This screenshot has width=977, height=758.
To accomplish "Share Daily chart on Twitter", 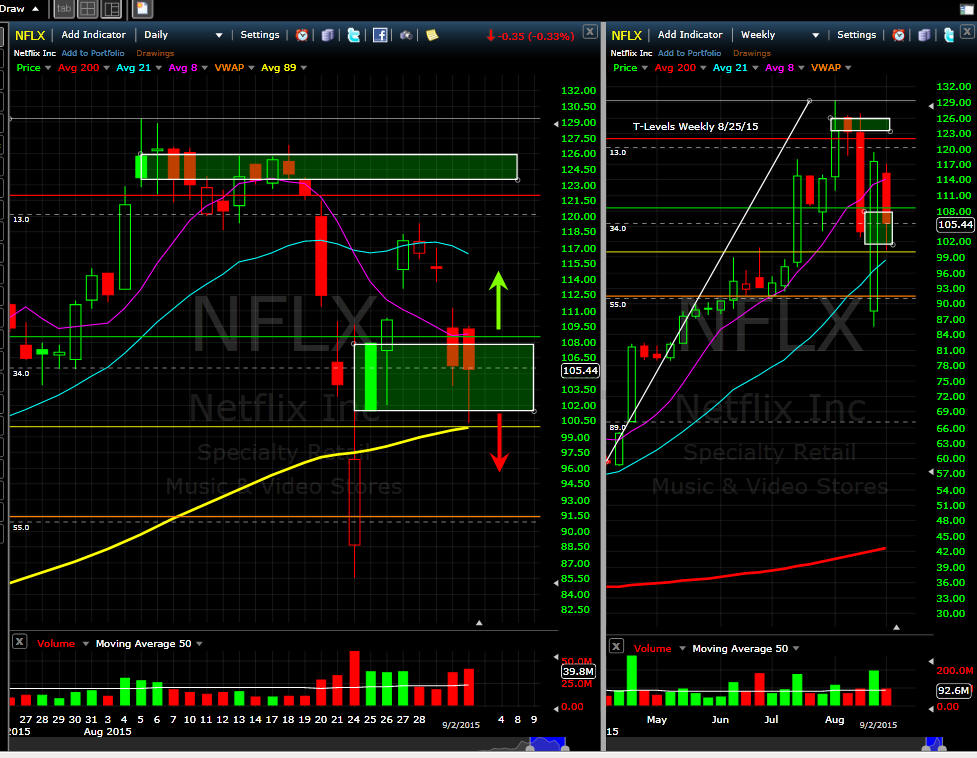I will (353, 35).
